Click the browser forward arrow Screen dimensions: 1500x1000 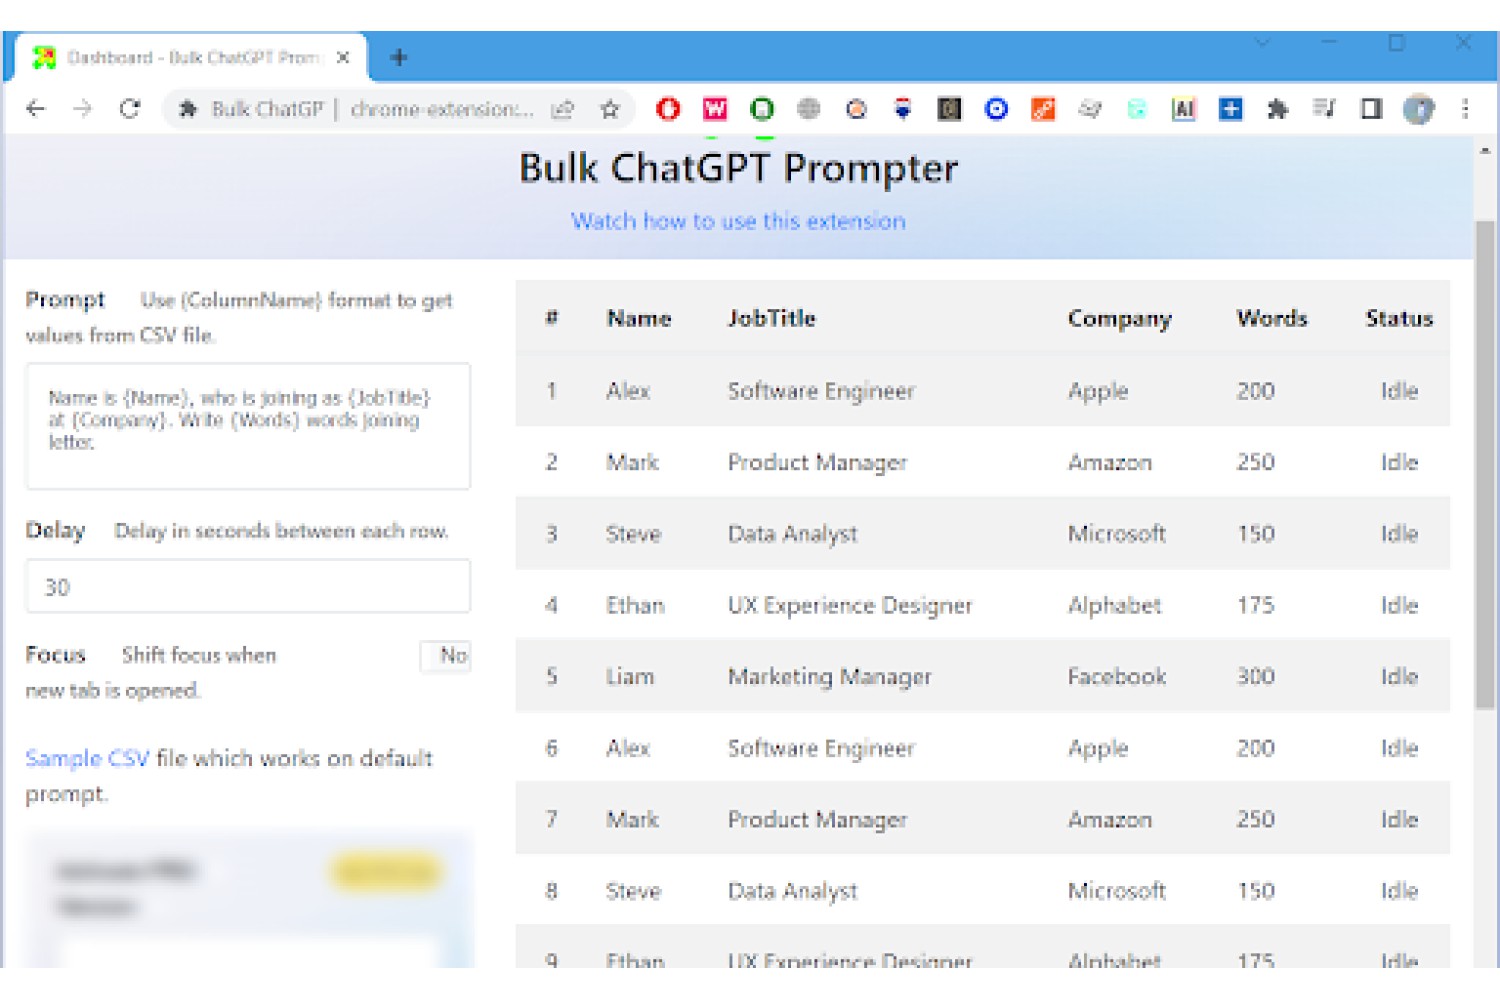coord(82,109)
